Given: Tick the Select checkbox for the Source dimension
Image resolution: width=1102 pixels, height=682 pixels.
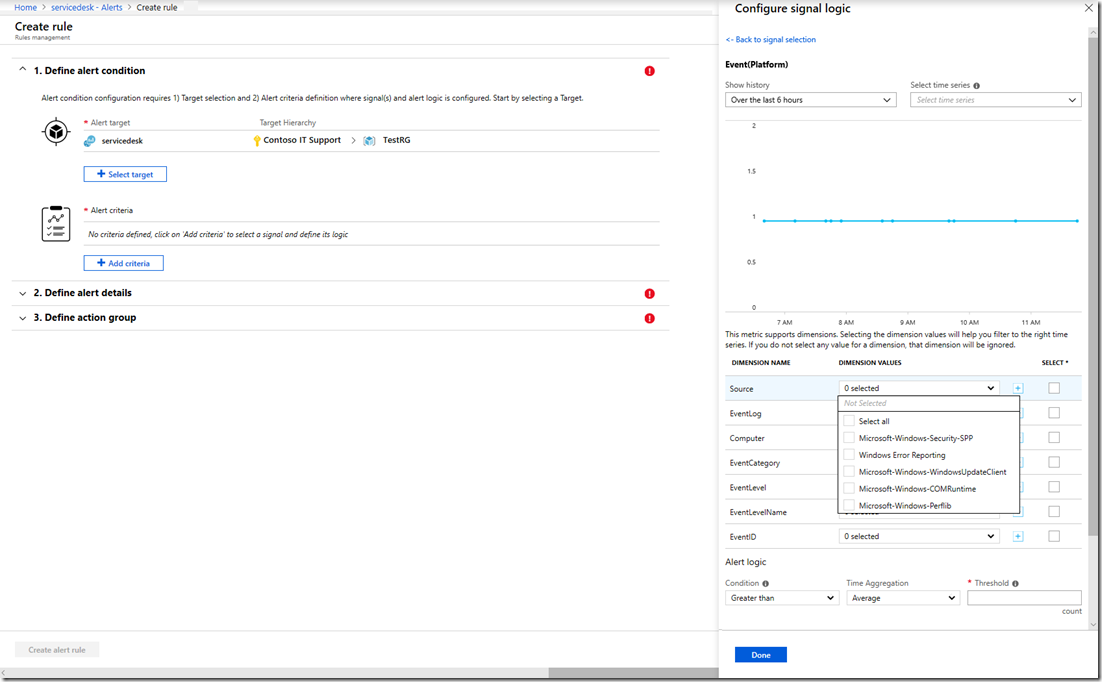Looking at the screenshot, I should click(1054, 388).
